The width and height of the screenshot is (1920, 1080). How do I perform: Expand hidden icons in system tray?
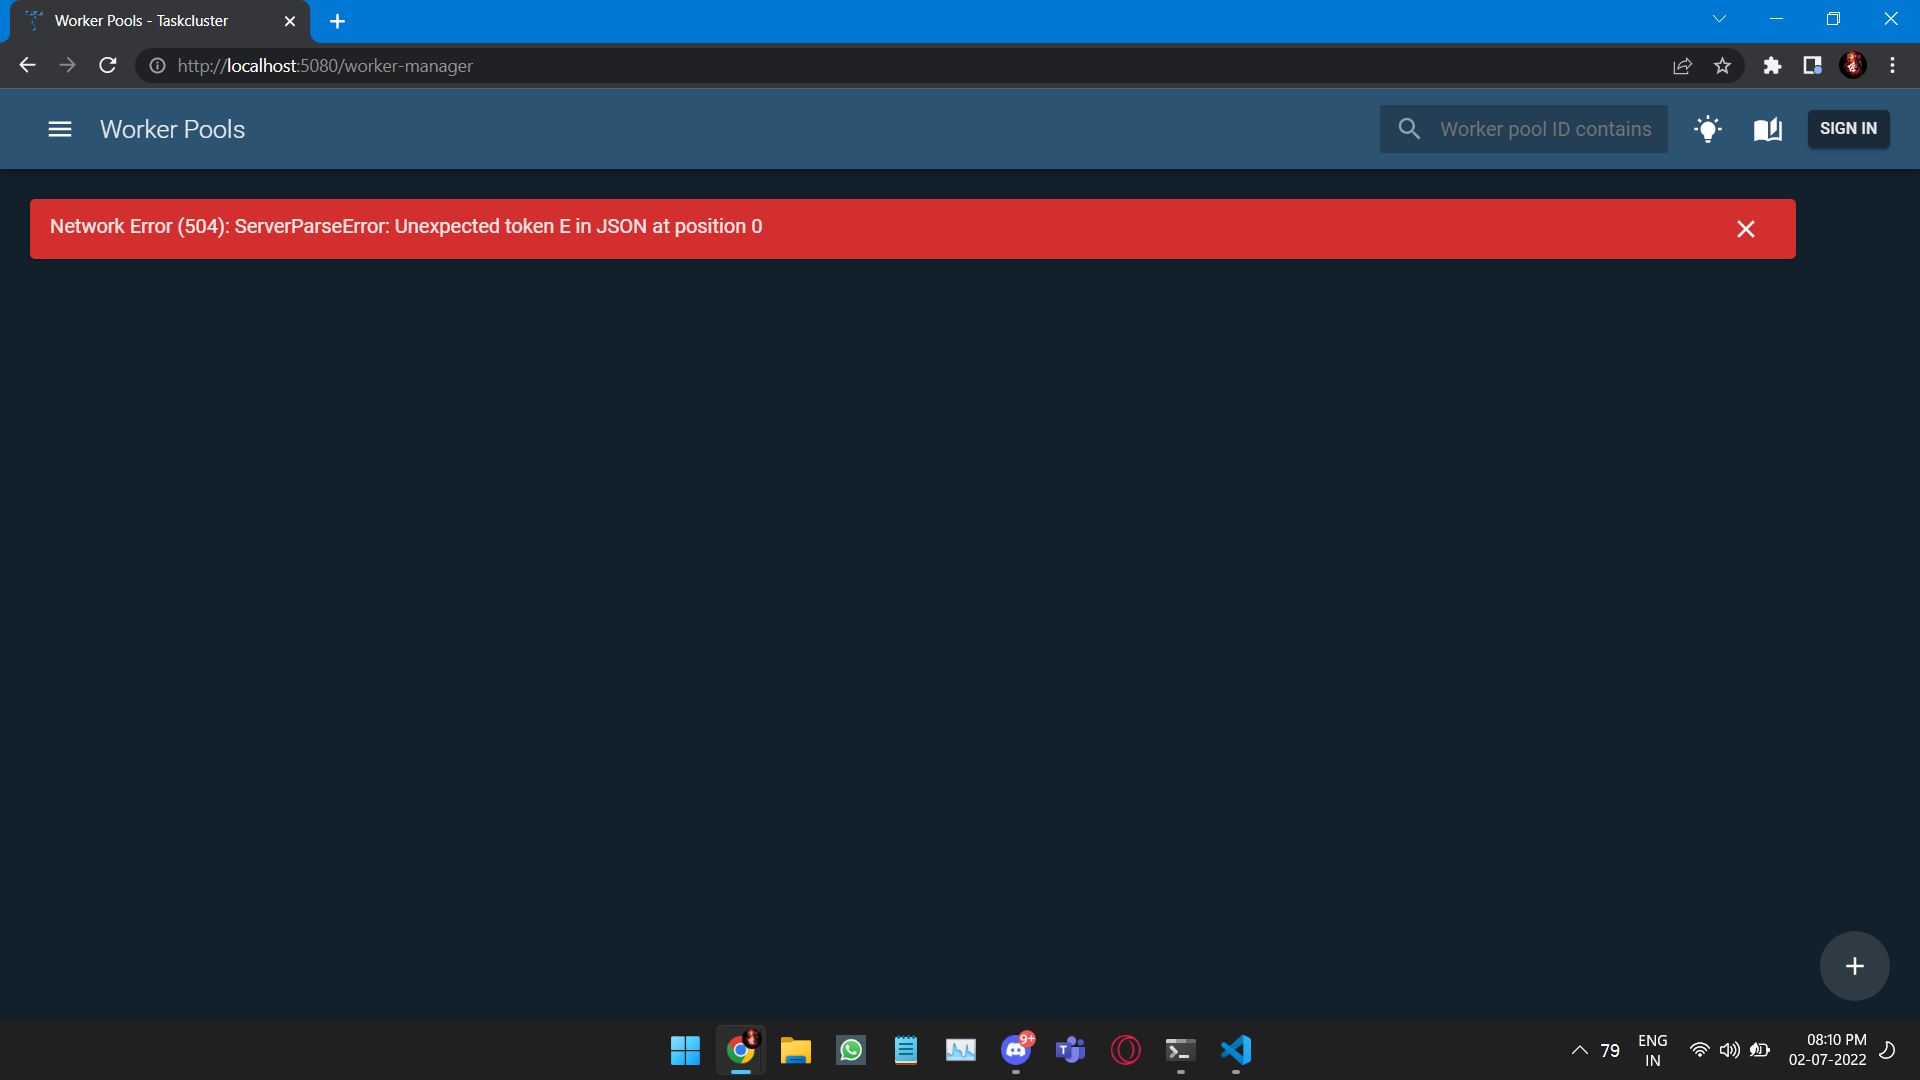pos(1579,1050)
